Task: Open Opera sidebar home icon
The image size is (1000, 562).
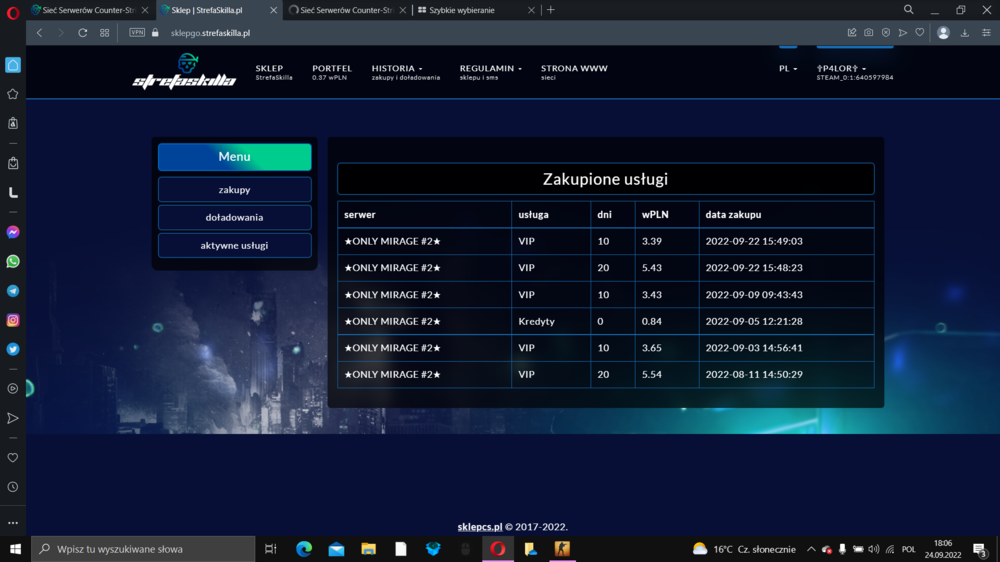Action: click(13, 65)
